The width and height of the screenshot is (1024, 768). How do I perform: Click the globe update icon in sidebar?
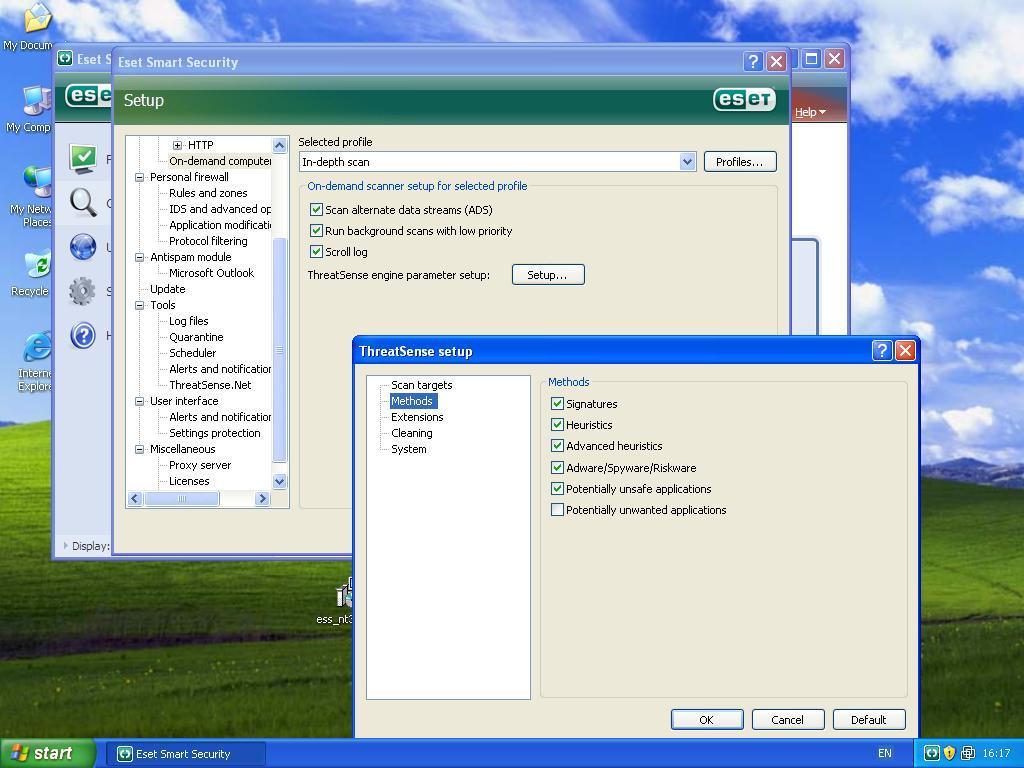tap(83, 247)
